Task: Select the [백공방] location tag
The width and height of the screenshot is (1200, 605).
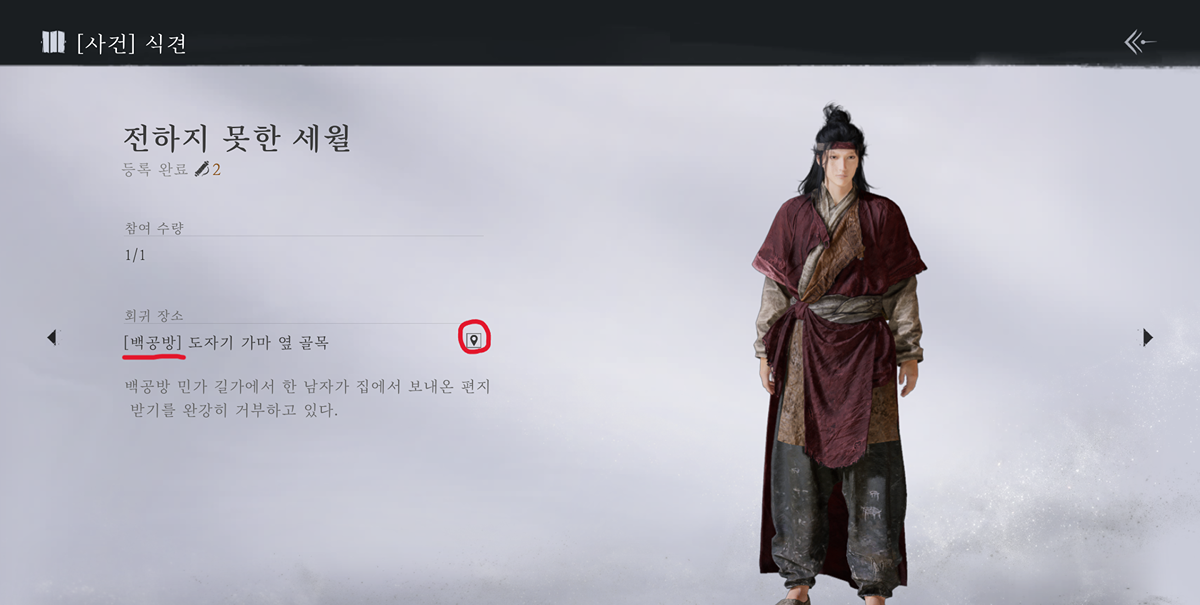Action: point(152,342)
